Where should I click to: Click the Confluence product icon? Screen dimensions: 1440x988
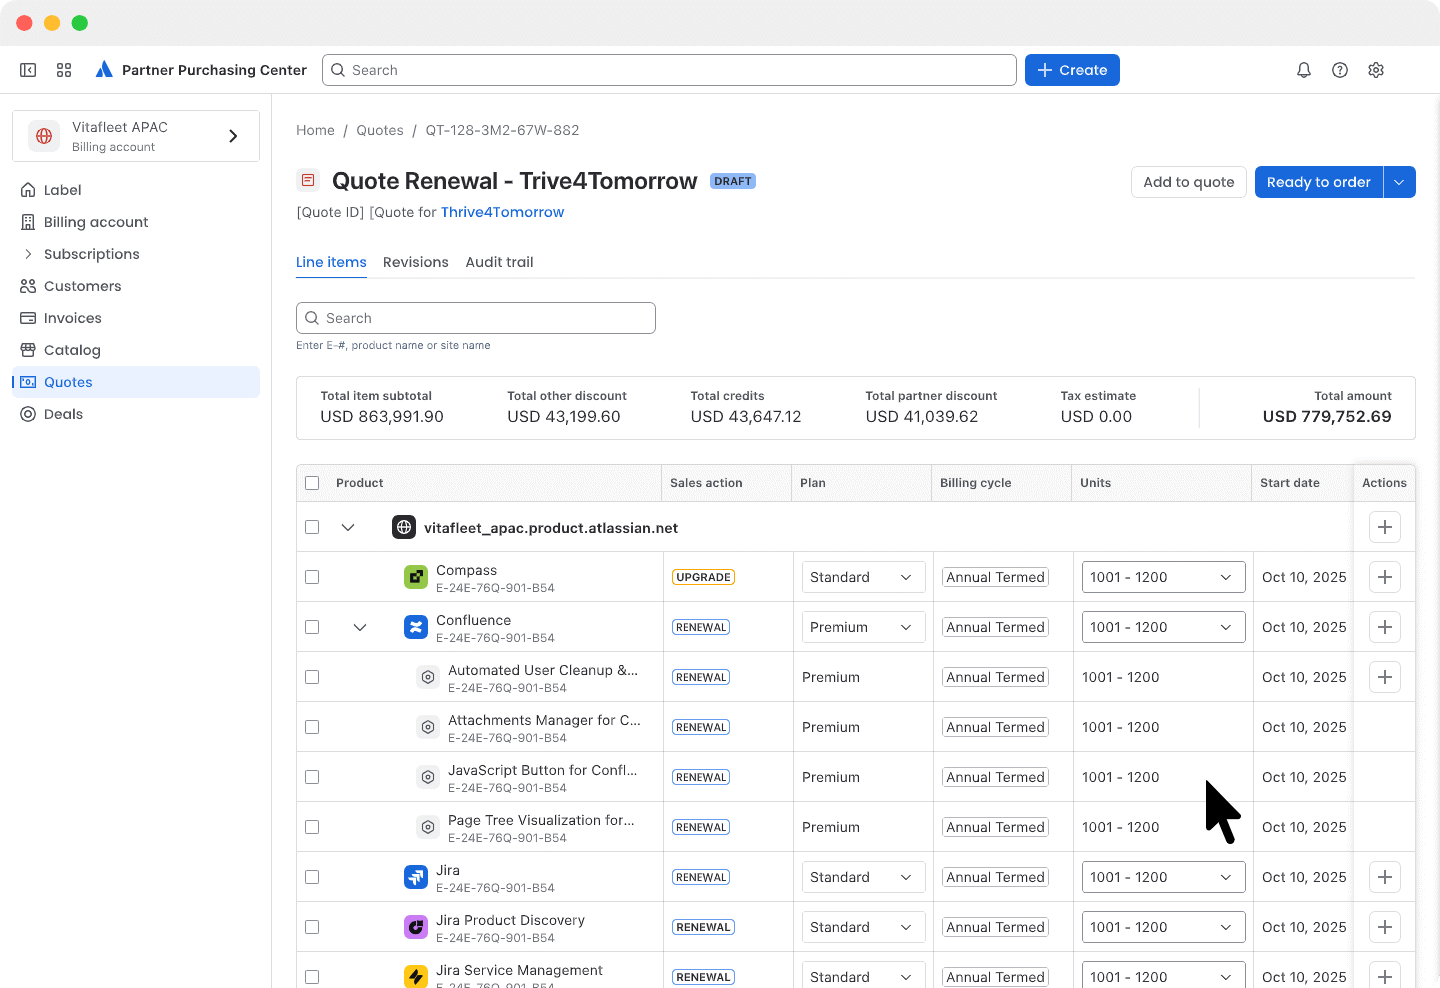click(x=416, y=627)
